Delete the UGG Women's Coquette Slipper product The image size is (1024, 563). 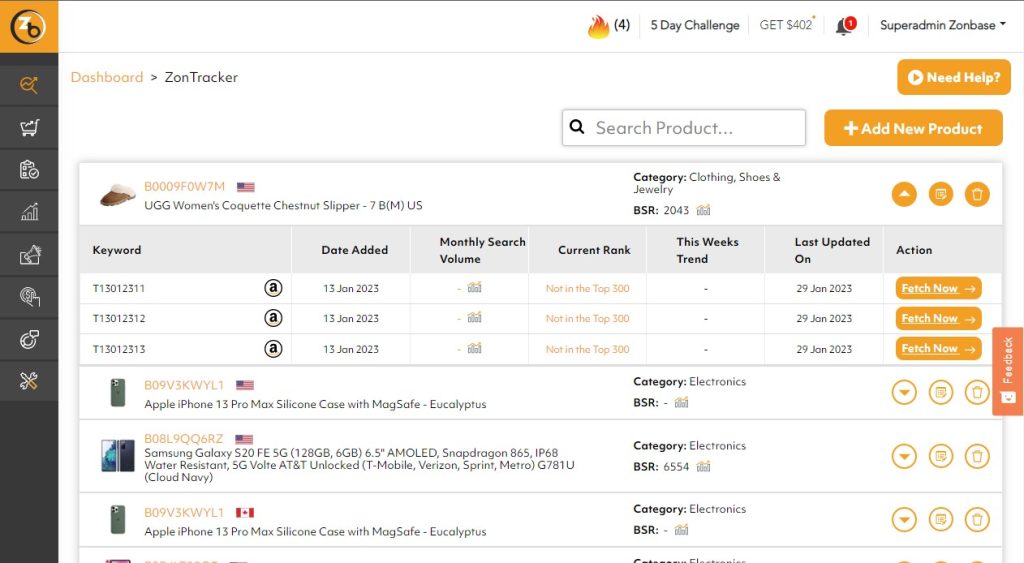point(977,194)
